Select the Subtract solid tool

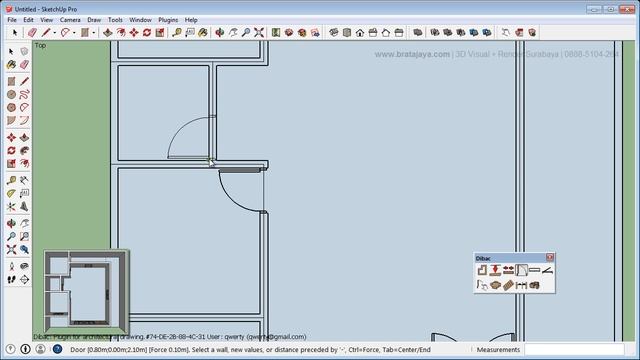(x=461, y=32)
